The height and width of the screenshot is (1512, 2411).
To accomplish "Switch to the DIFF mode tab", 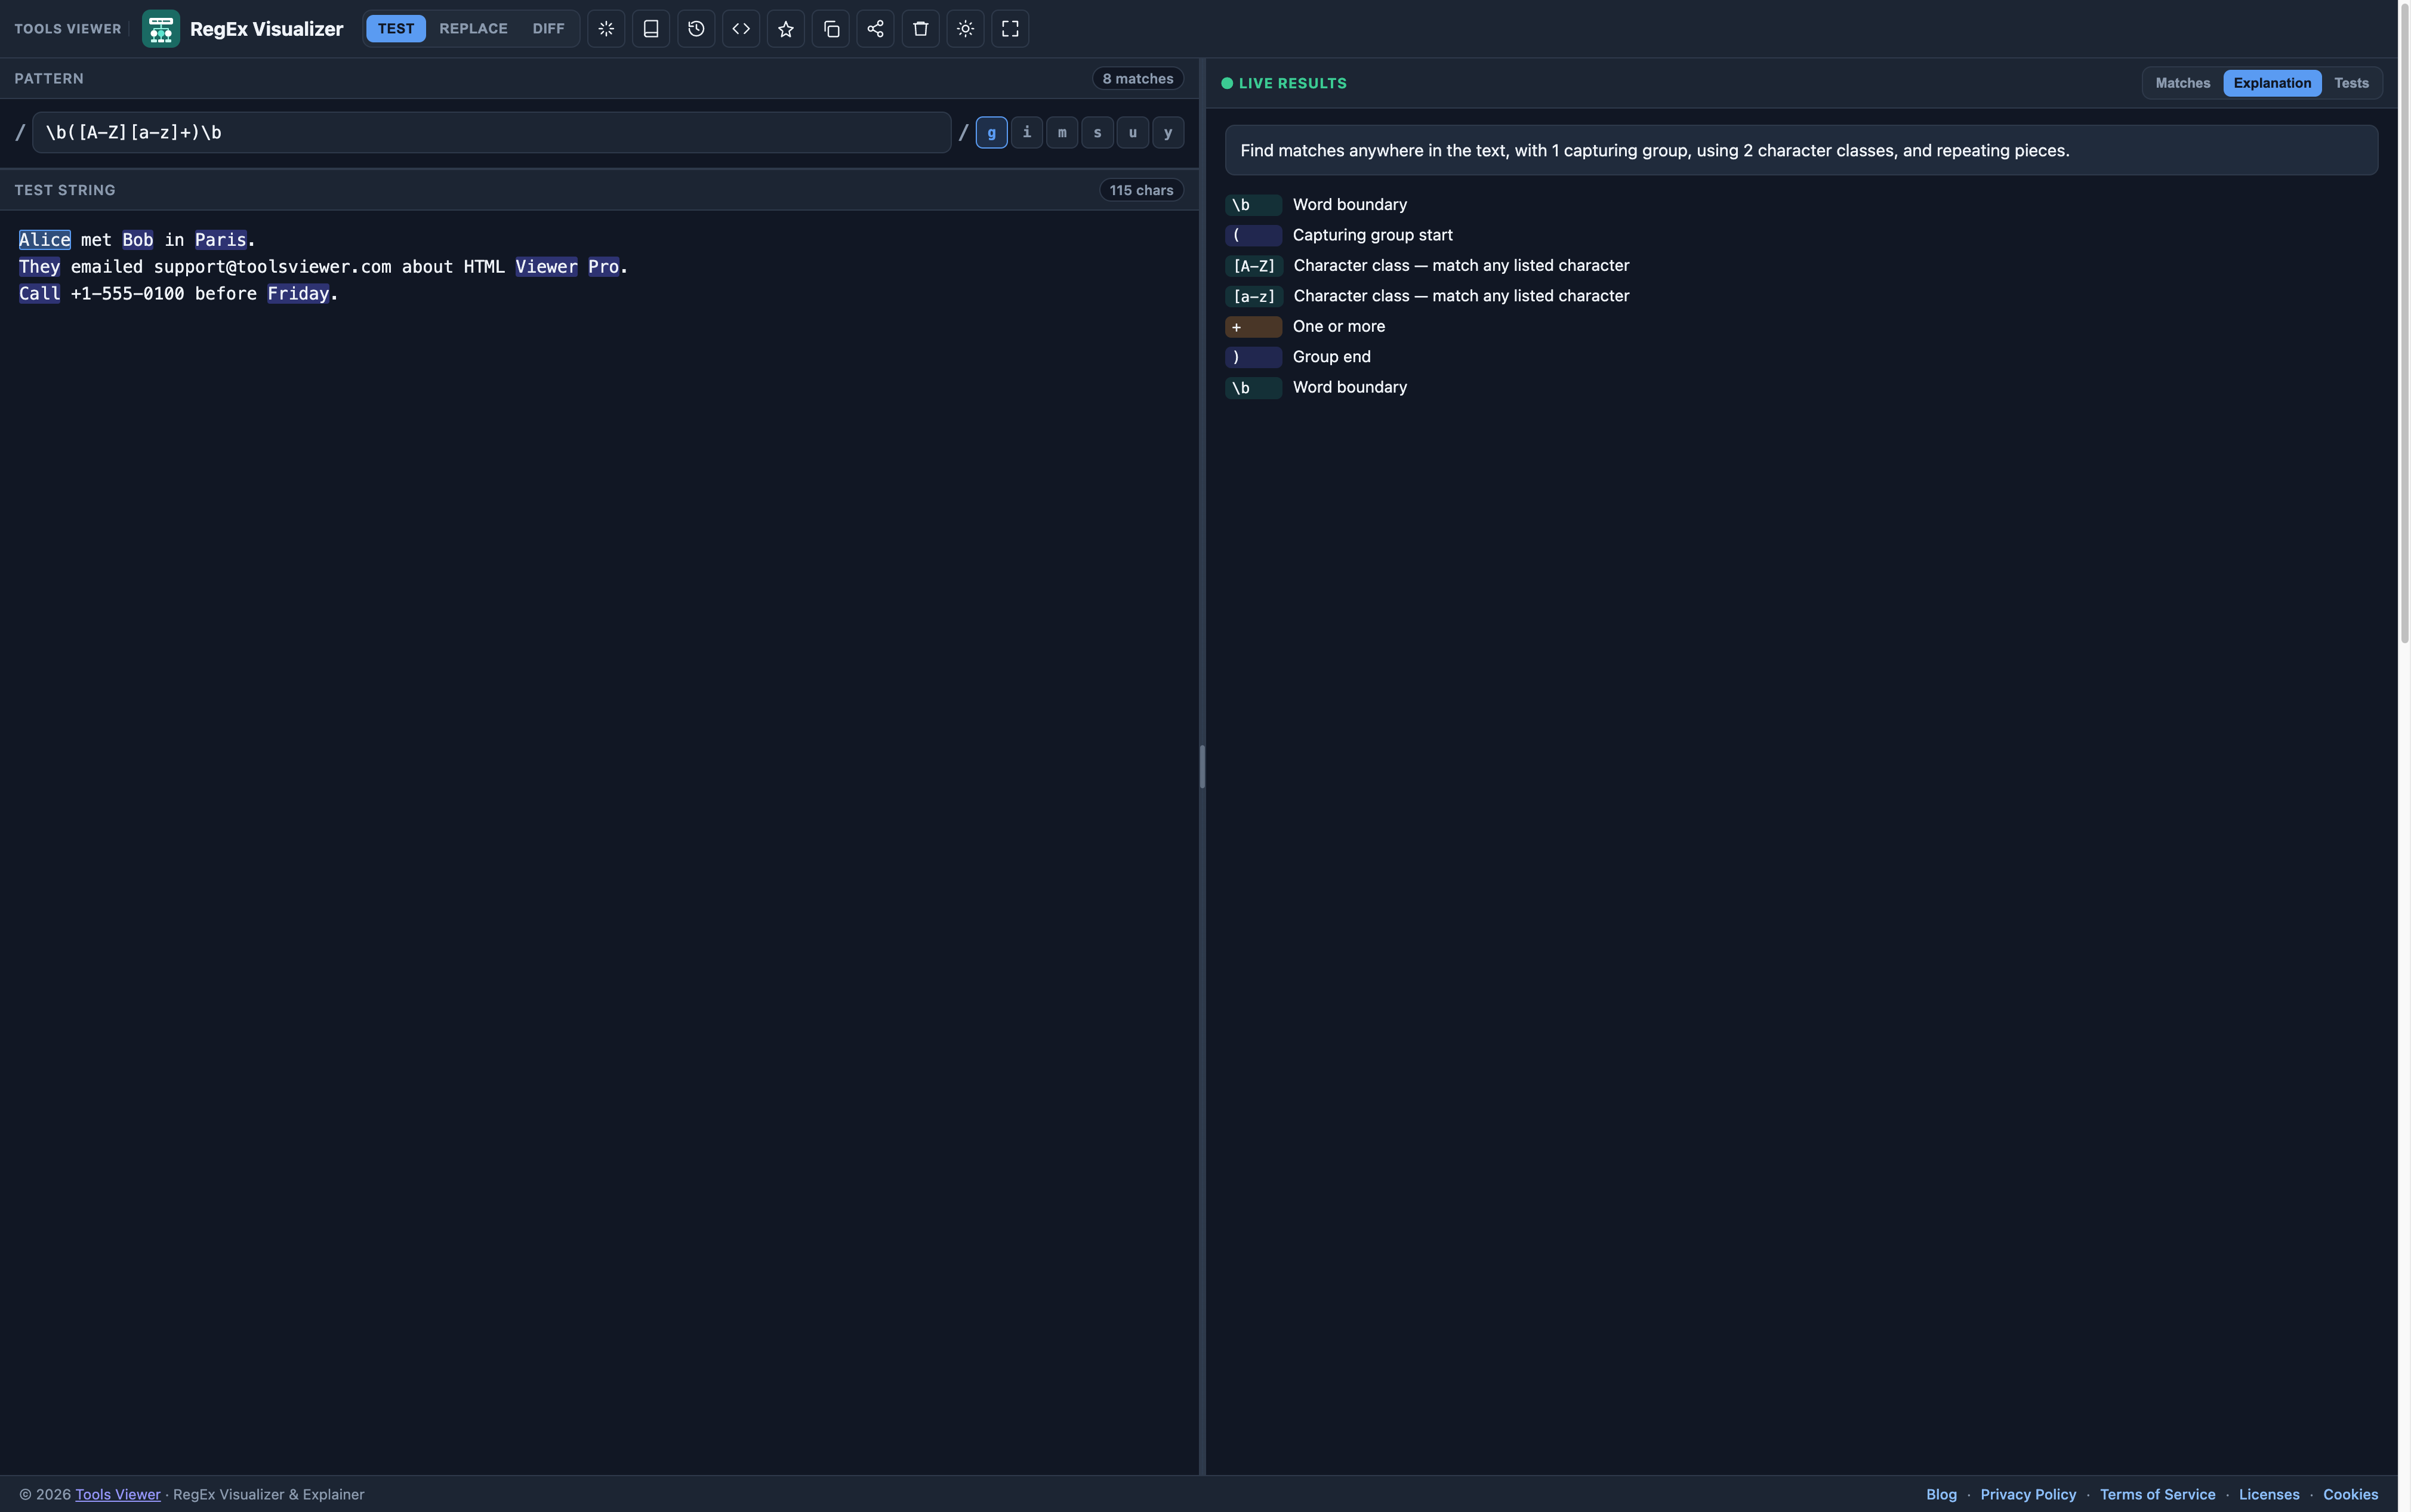I will (548, 29).
